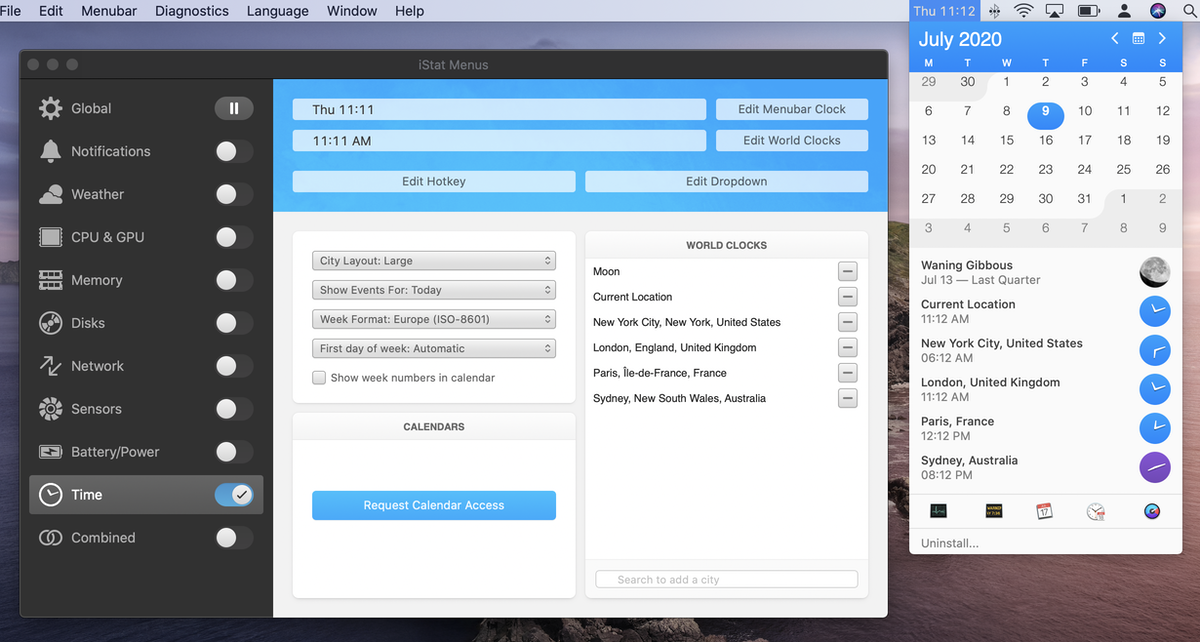Open Bluetooth status in the menu bar

pyautogui.click(x=994, y=11)
